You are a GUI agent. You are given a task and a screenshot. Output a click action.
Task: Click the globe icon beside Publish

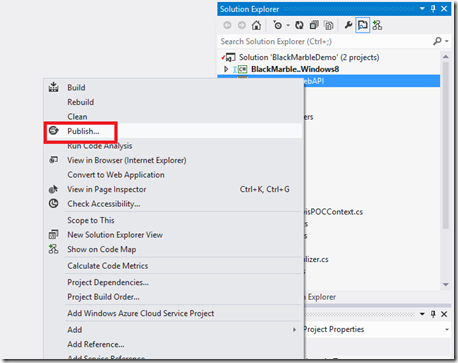point(53,131)
